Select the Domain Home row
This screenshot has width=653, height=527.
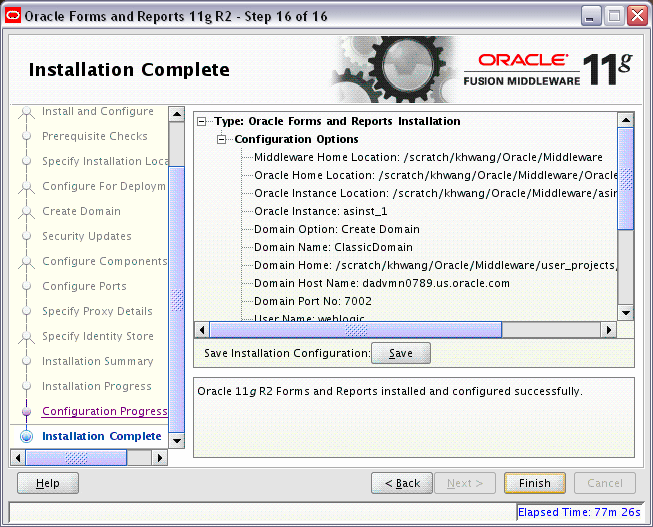point(436,265)
